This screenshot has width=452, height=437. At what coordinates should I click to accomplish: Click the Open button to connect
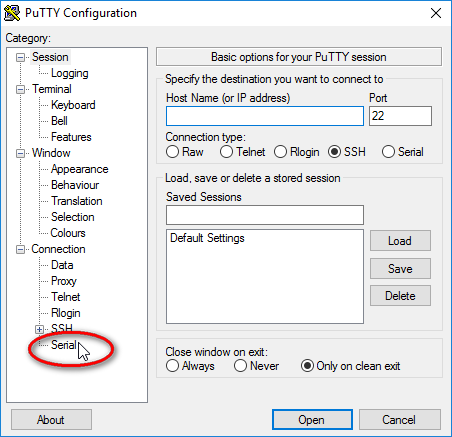pyautogui.click(x=312, y=420)
